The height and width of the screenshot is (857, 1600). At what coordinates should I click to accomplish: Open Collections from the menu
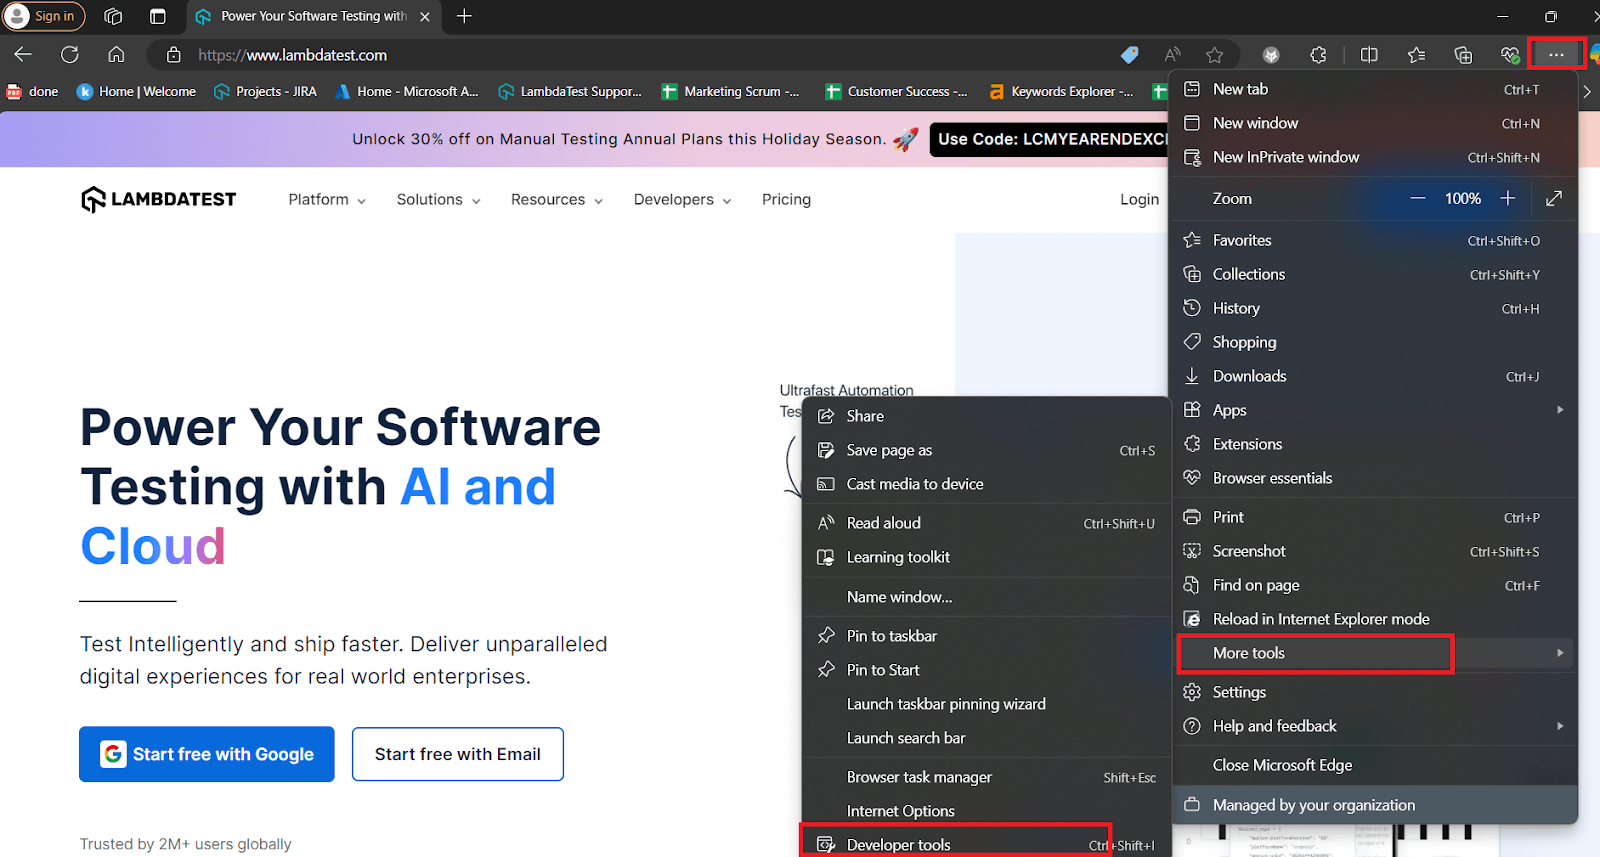(x=1373, y=274)
